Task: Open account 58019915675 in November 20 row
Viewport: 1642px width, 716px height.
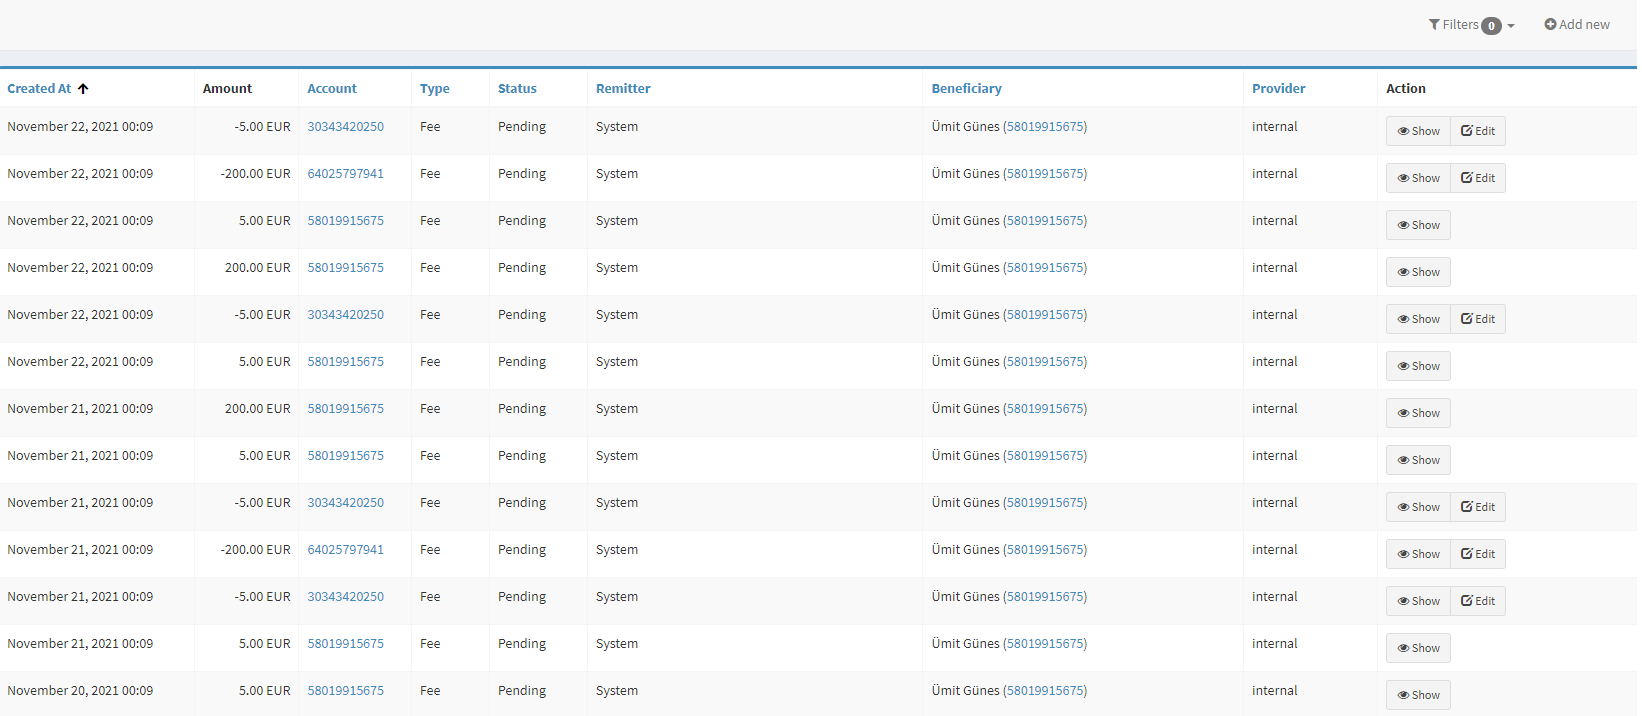Action: (x=345, y=691)
